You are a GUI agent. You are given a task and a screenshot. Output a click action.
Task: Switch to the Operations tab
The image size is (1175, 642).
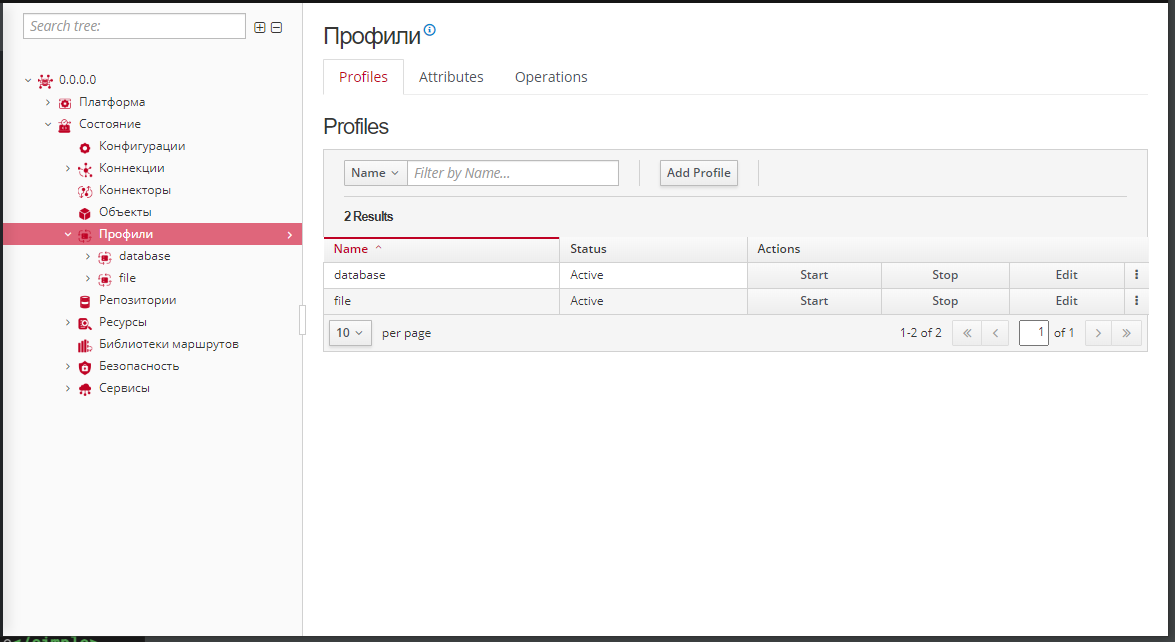(x=551, y=77)
